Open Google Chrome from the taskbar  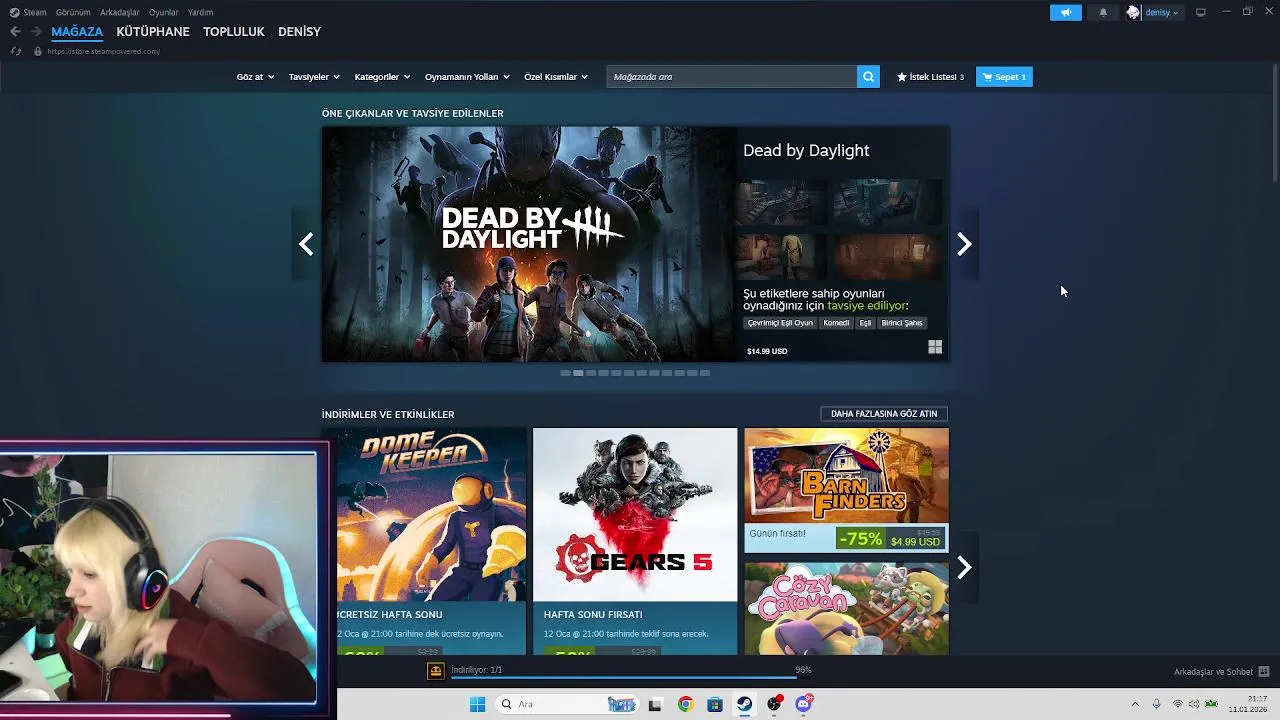(x=685, y=704)
